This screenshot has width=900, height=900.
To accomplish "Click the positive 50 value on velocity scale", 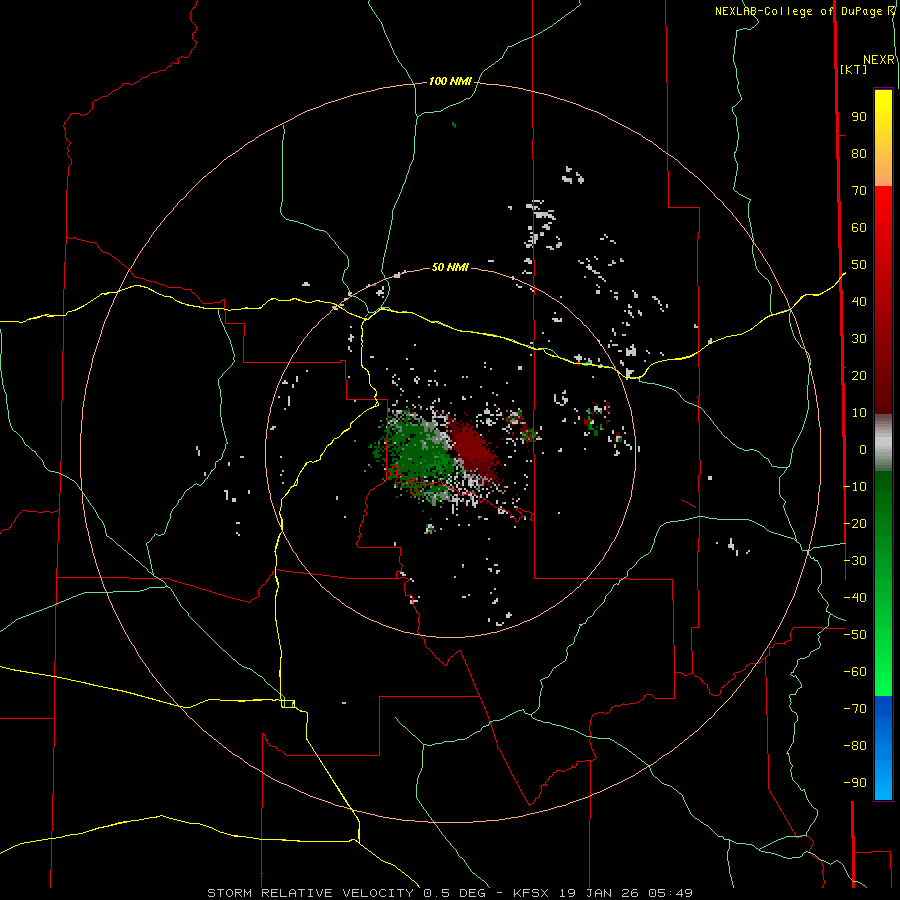I will coord(859,265).
